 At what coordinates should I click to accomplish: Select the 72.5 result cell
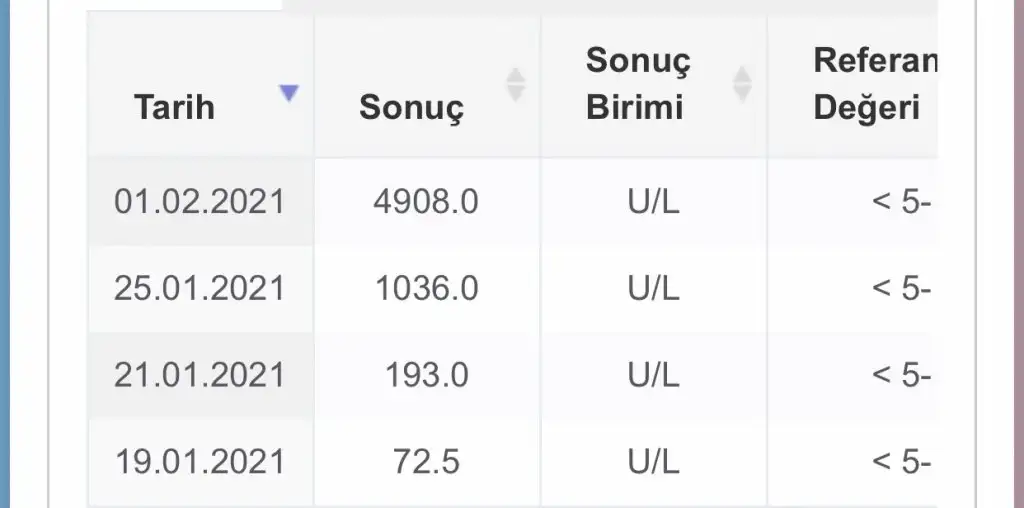click(x=426, y=462)
